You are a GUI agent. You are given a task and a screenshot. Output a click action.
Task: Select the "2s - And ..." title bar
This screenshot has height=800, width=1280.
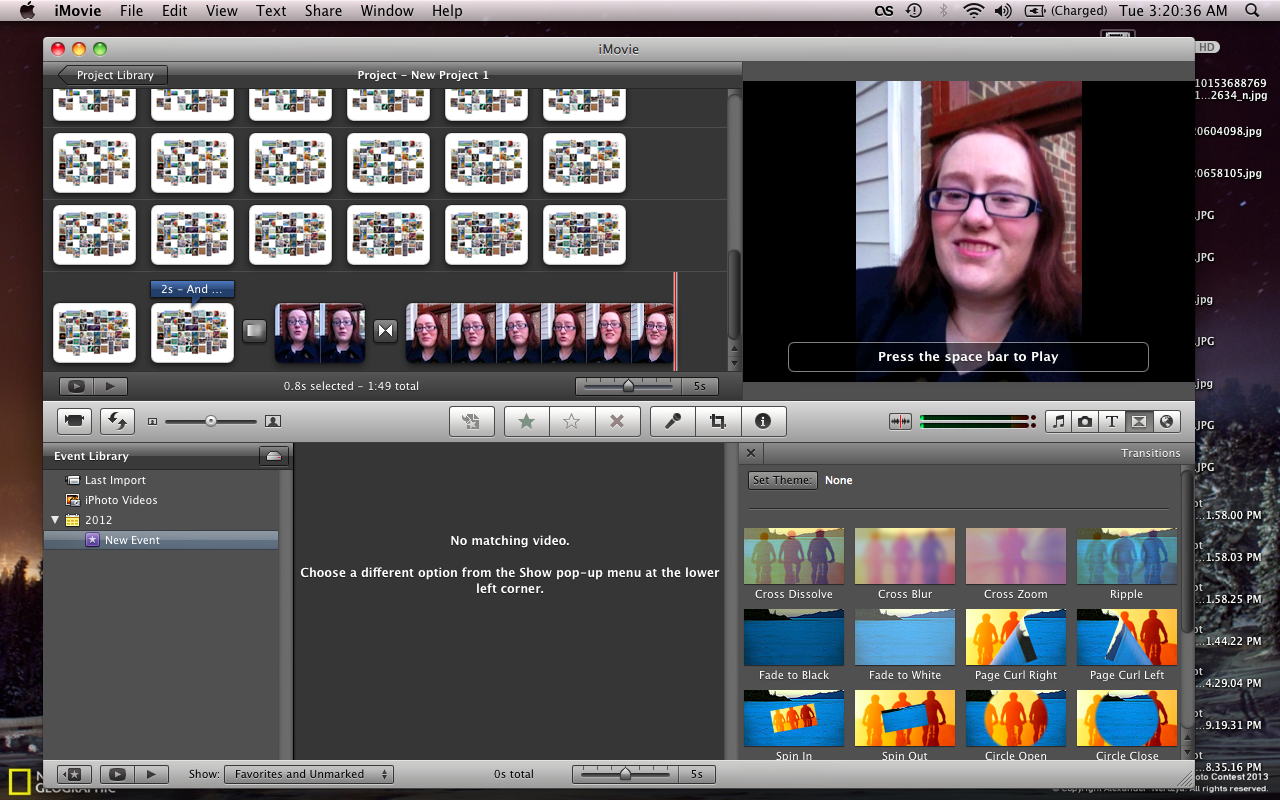tap(193, 289)
